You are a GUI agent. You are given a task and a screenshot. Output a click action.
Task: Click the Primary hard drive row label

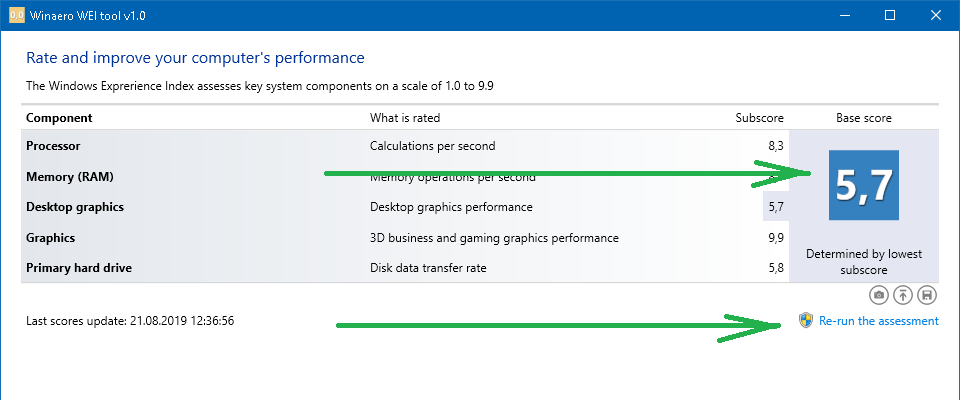79,268
